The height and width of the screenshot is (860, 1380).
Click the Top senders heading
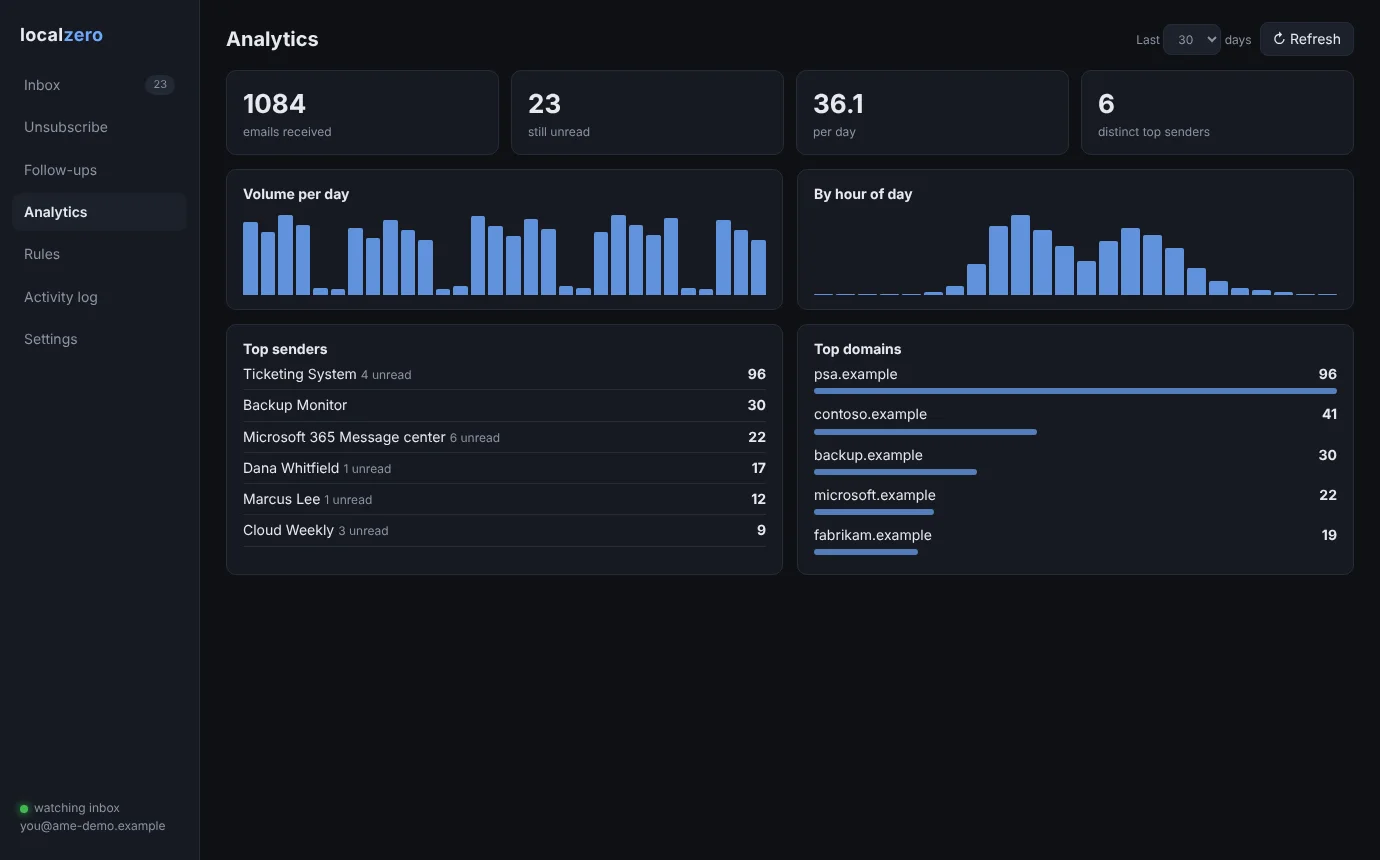[285, 349]
